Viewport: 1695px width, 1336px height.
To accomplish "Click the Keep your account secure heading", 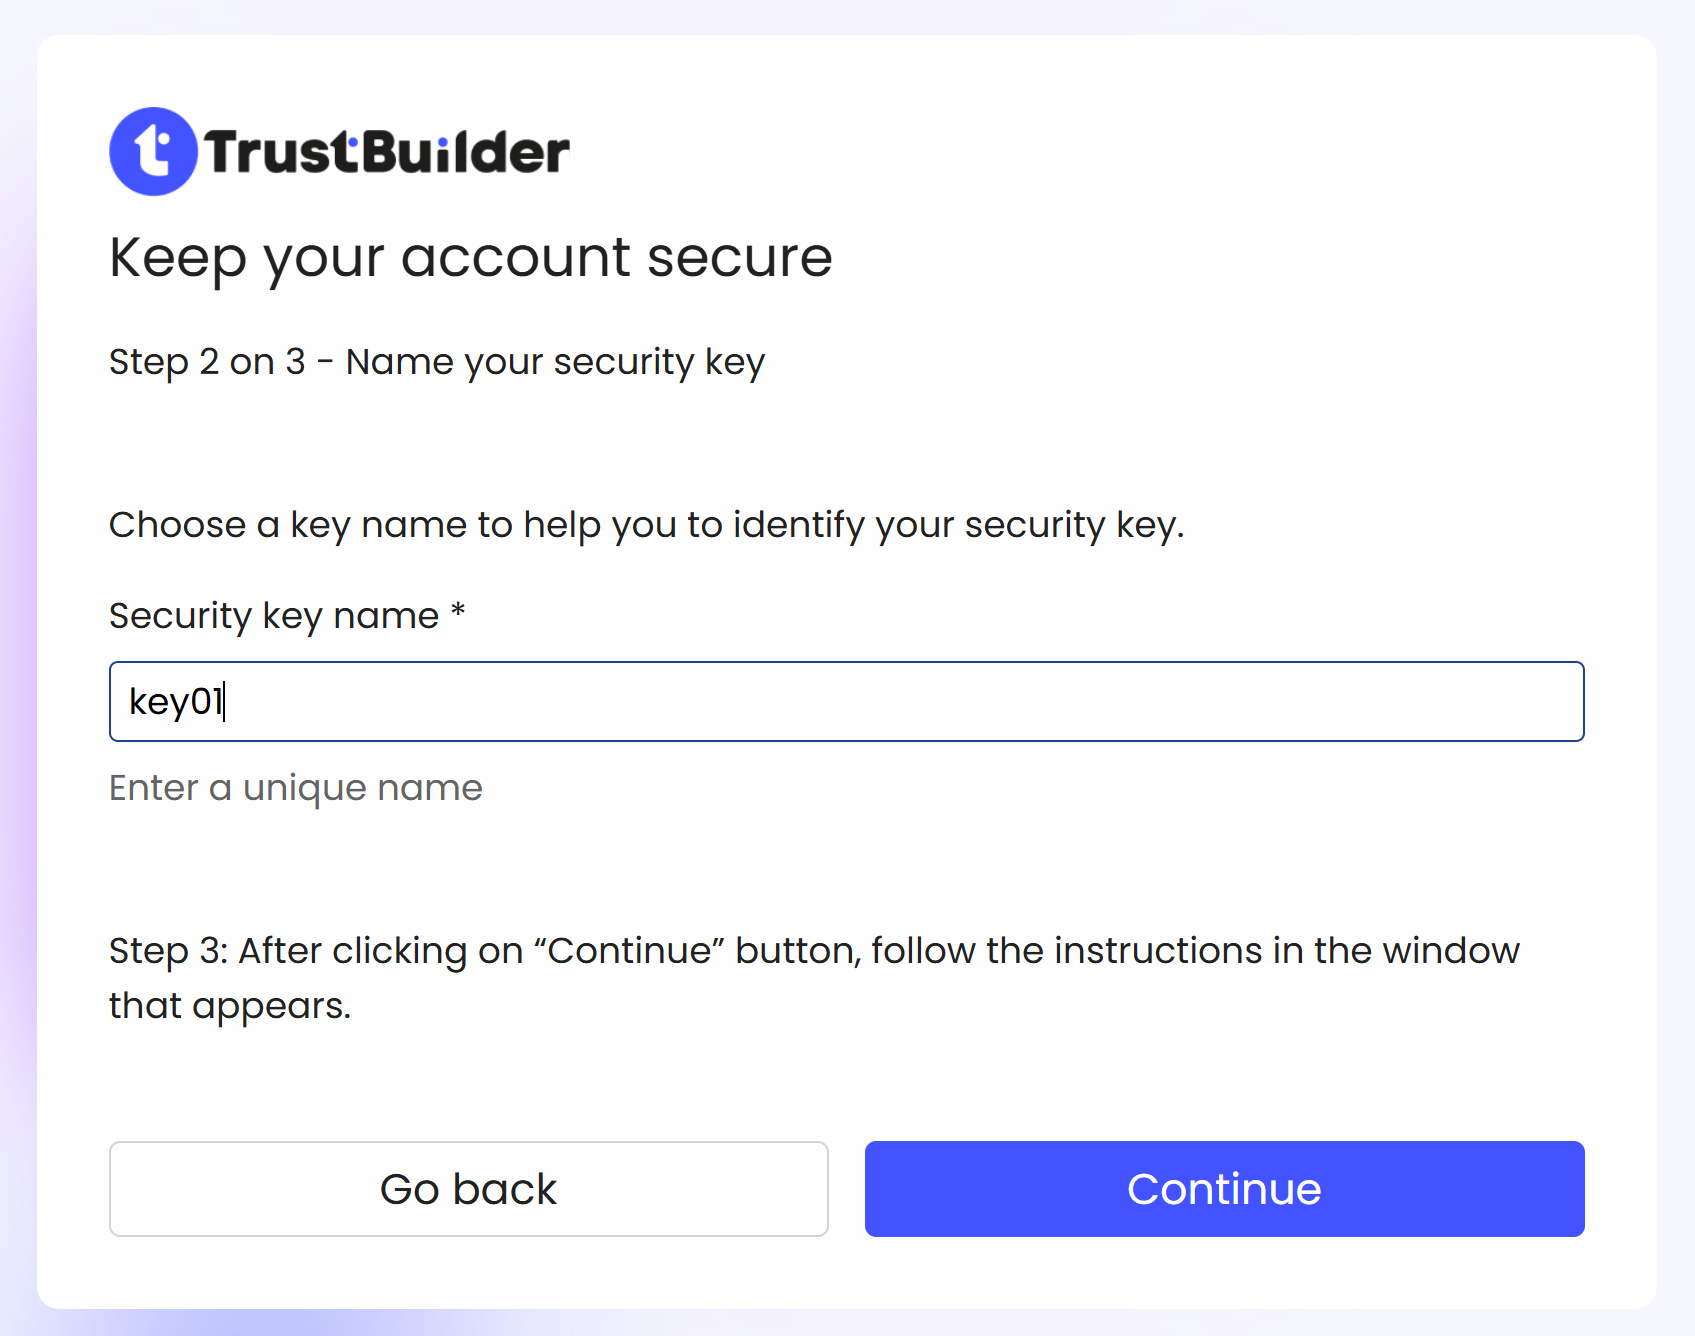I will (470, 258).
